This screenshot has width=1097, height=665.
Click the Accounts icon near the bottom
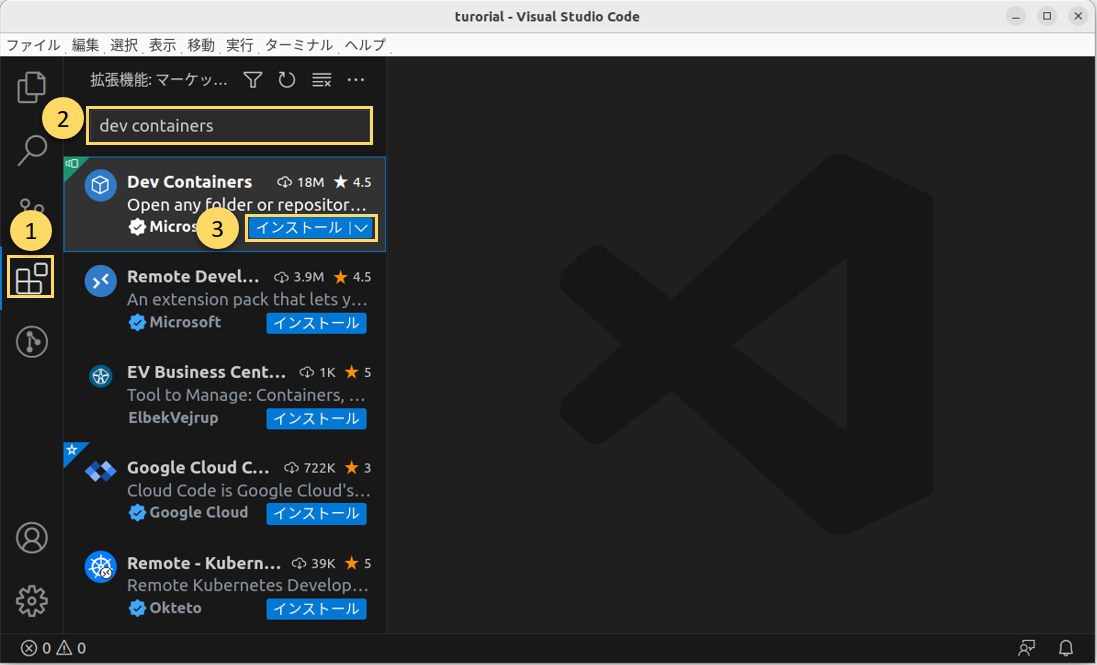click(31, 537)
